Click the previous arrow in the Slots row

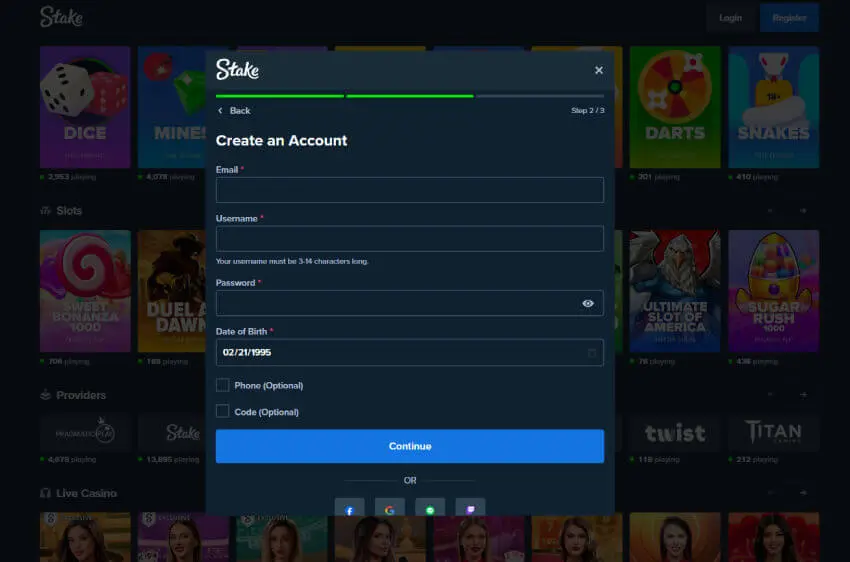tap(770, 210)
